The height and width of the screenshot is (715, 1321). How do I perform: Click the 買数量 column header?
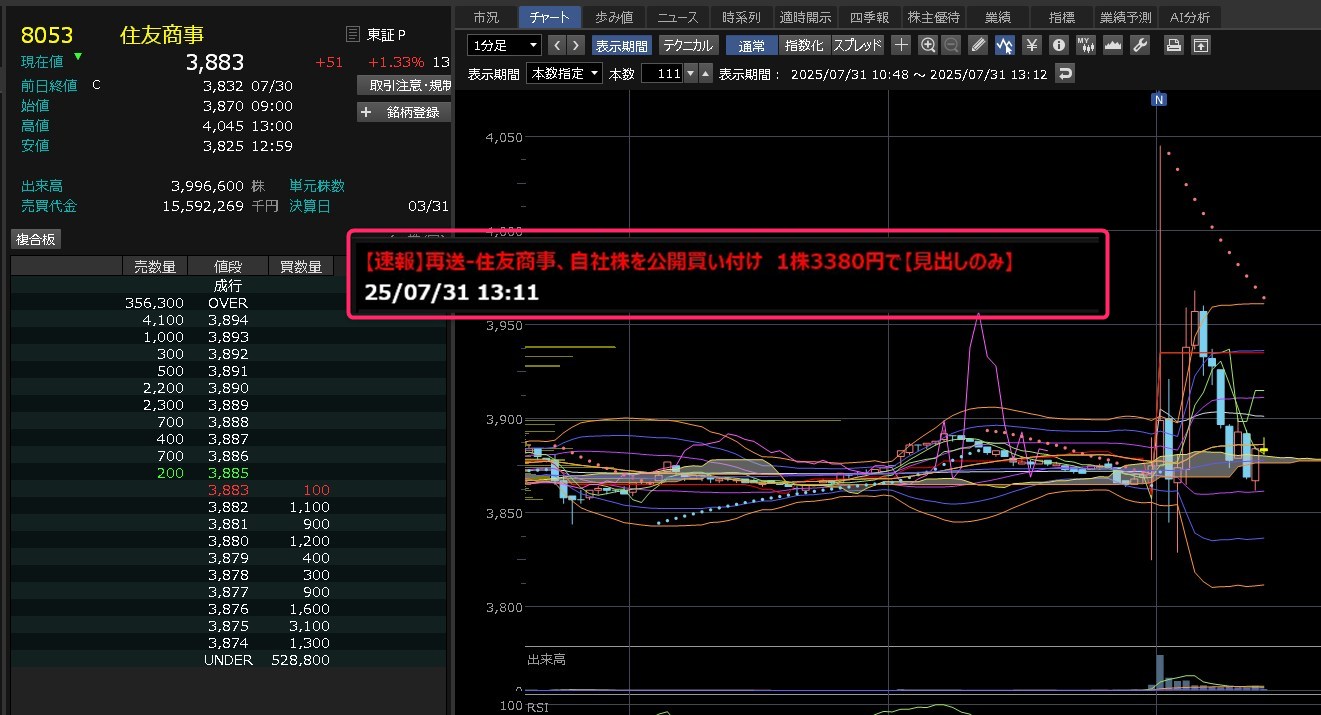point(301,266)
